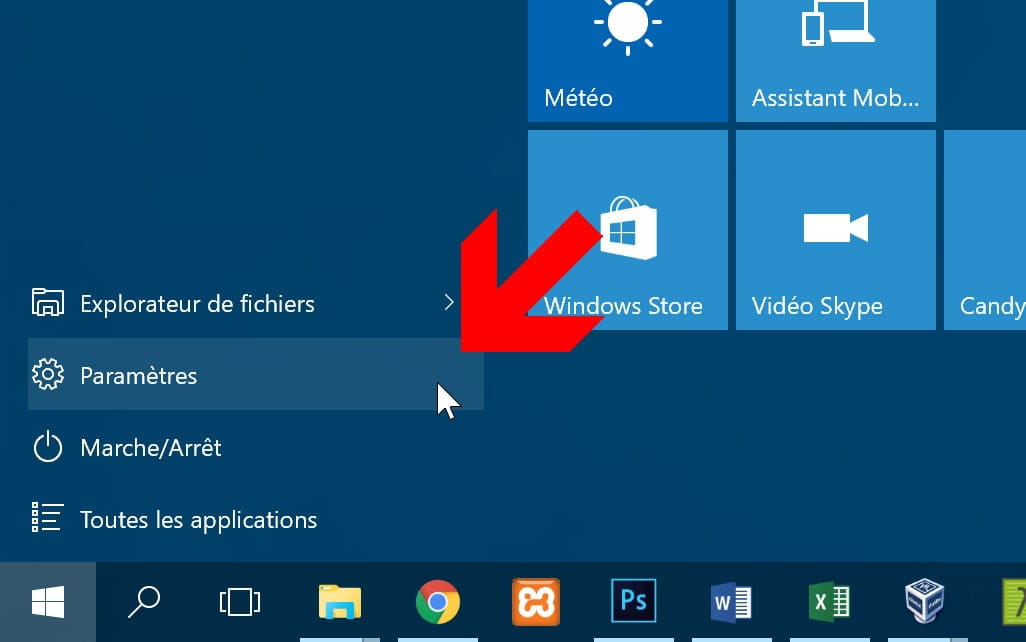Open the Vidéo Skype tile
The width and height of the screenshot is (1026, 642).
click(836, 230)
